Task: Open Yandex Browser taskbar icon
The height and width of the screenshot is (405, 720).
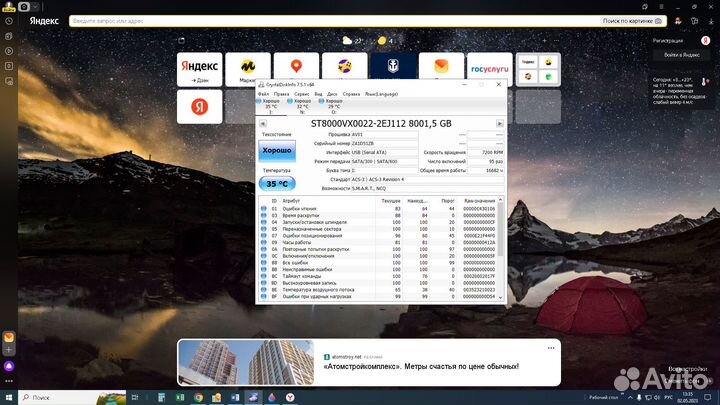Action: (290, 397)
